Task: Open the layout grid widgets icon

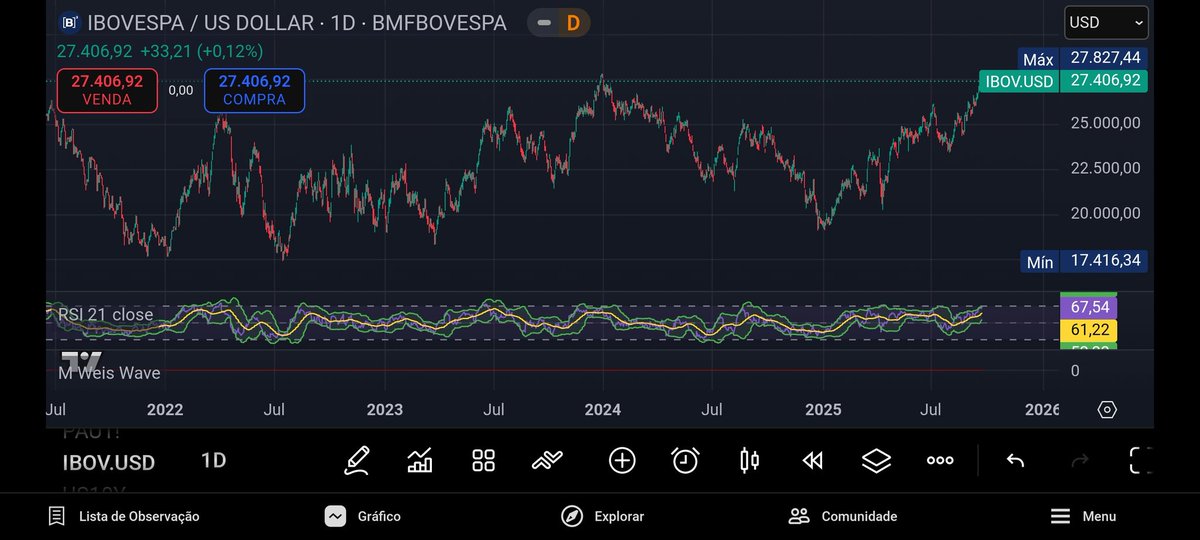Action: point(484,460)
